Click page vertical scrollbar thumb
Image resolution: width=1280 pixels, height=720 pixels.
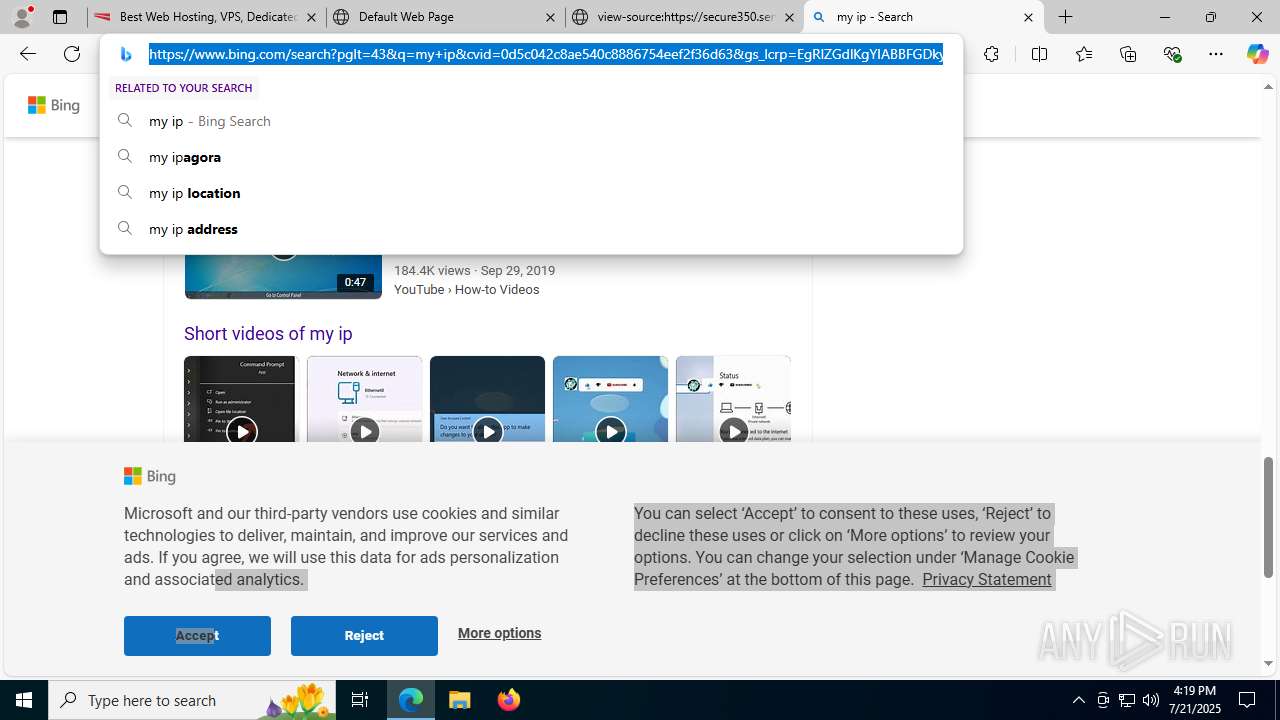click(x=1268, y=517)
